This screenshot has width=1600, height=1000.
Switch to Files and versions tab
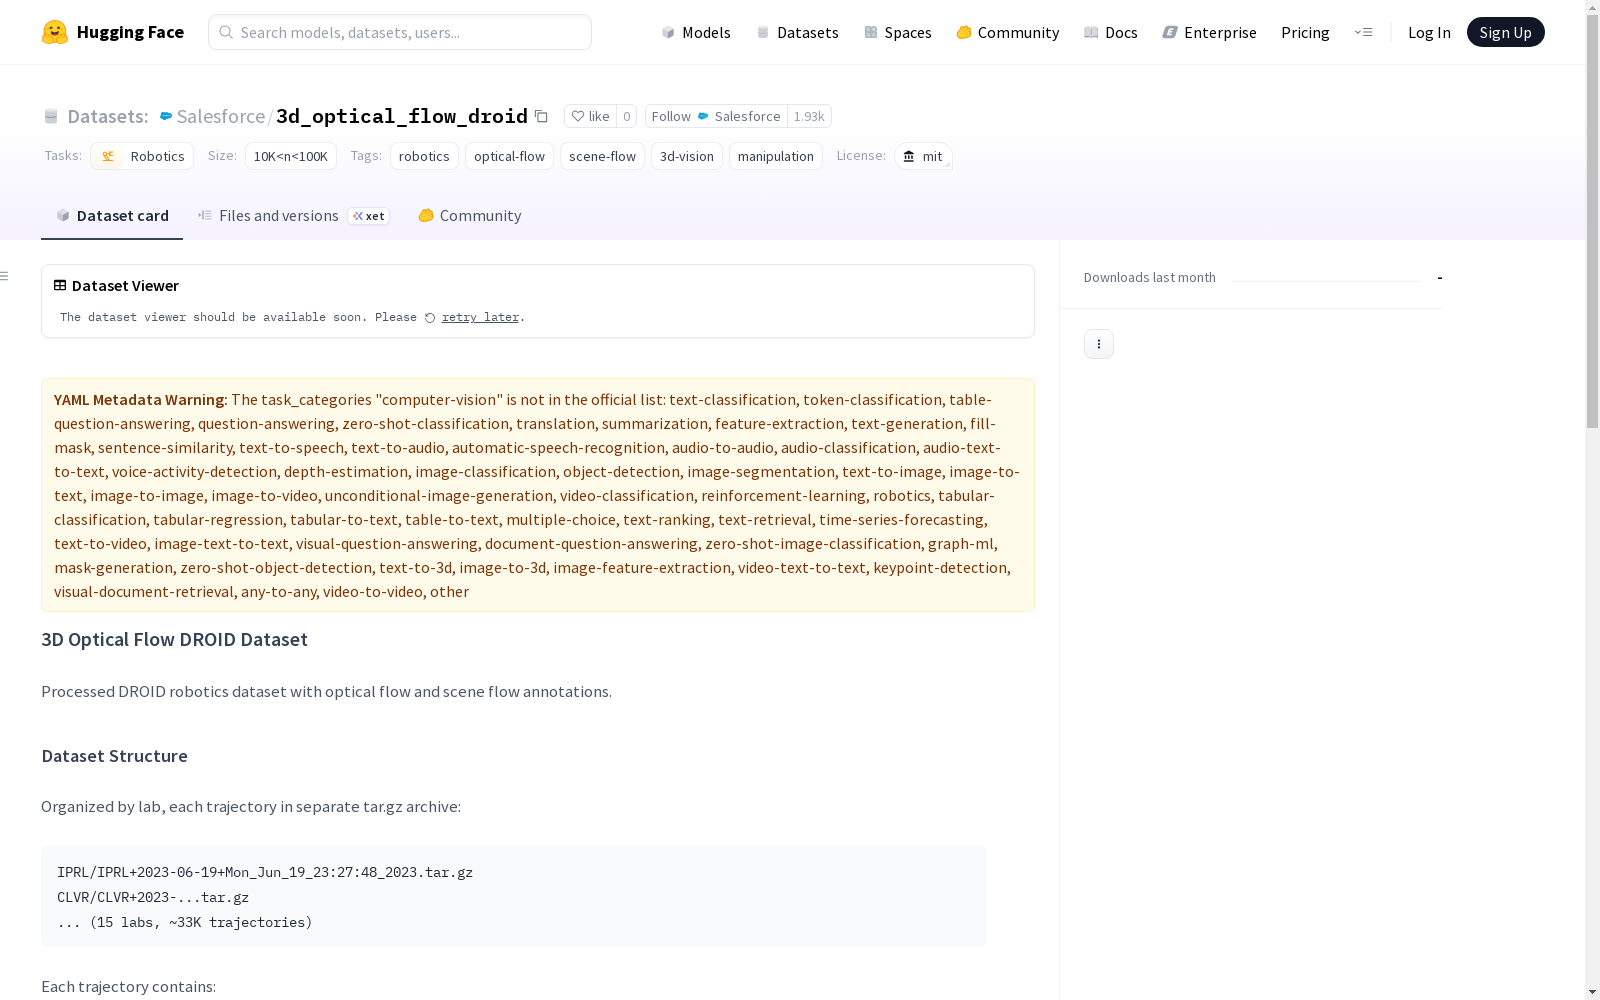(293, 215)
